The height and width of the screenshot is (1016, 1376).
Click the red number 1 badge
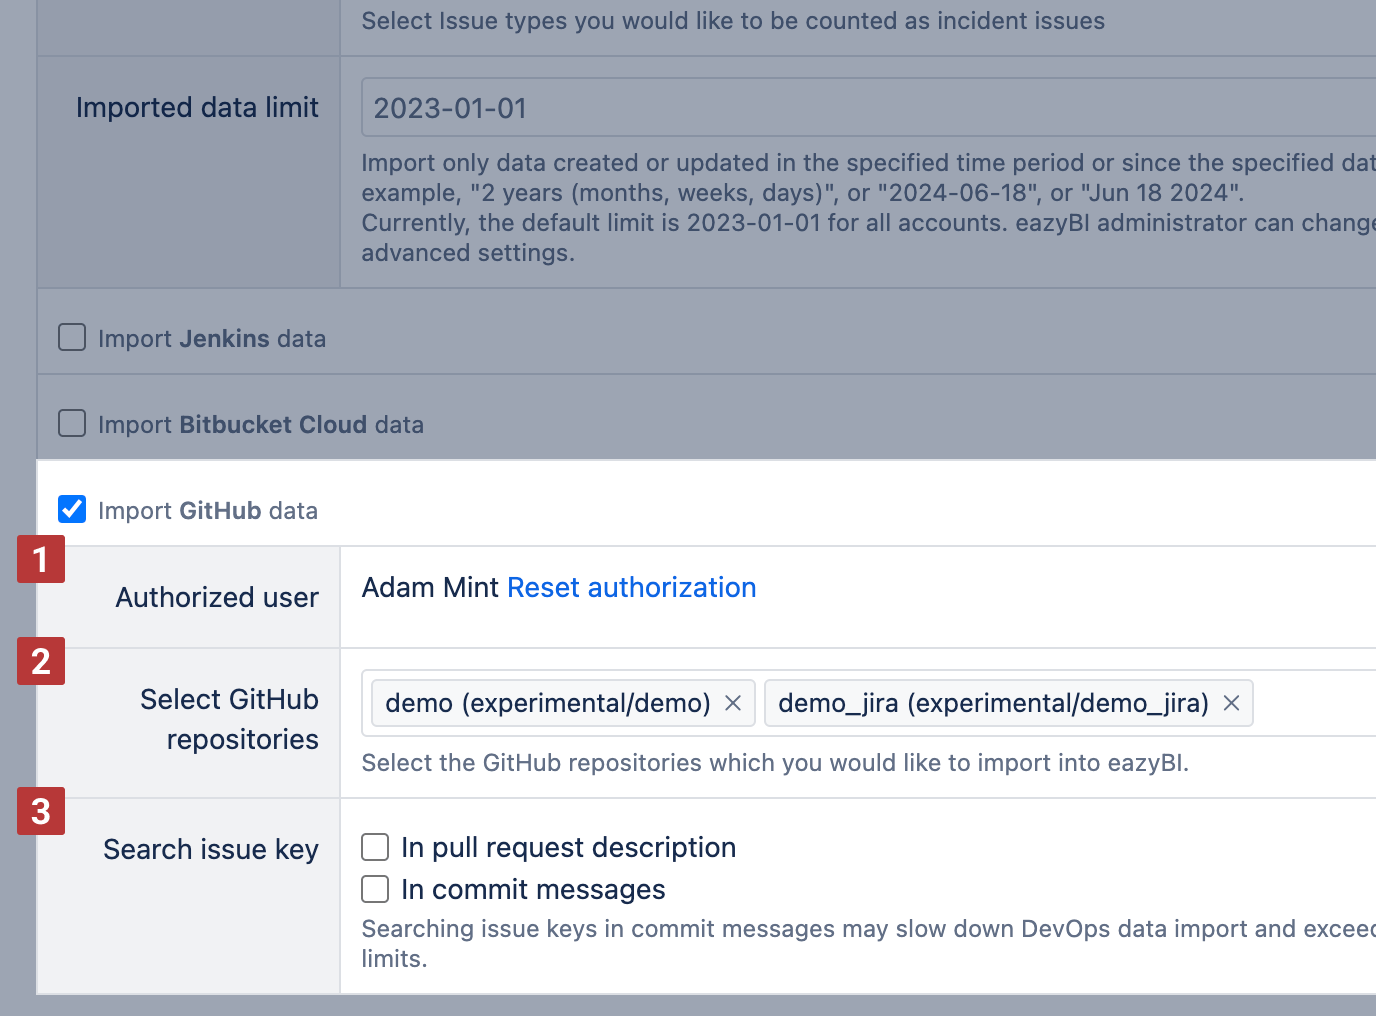pos(41,559)
